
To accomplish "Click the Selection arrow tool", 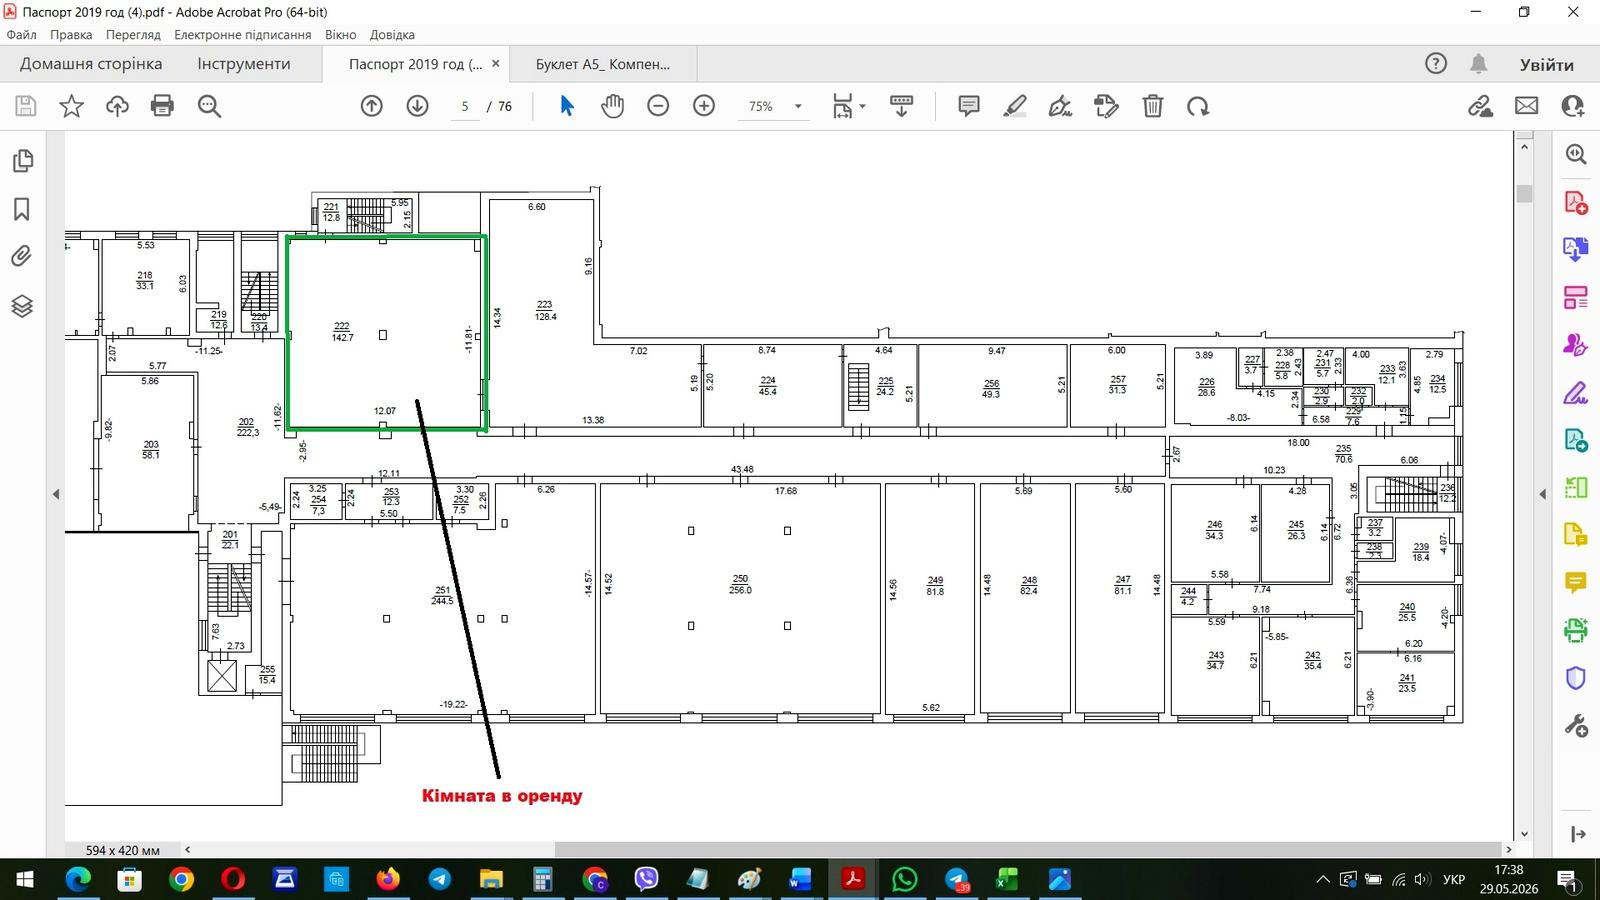I will pos(566,106).
